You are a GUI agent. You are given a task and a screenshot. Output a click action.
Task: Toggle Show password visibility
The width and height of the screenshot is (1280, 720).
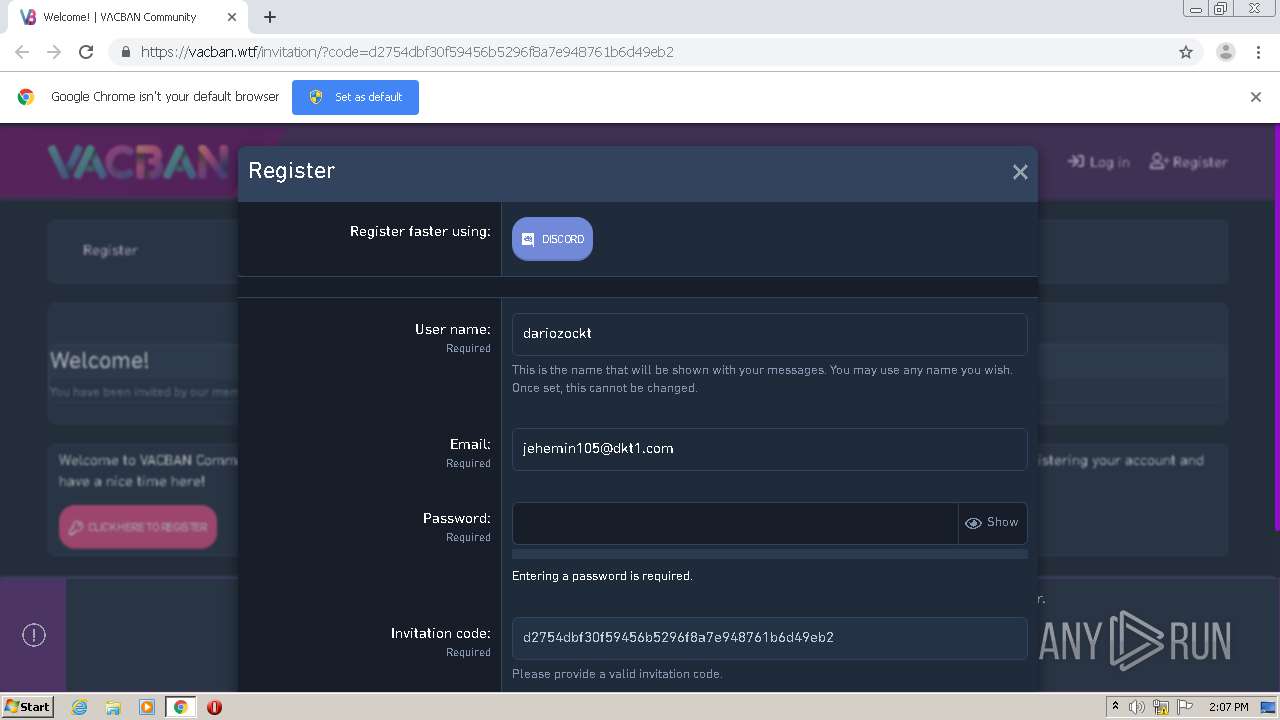(x=992, y=523)
